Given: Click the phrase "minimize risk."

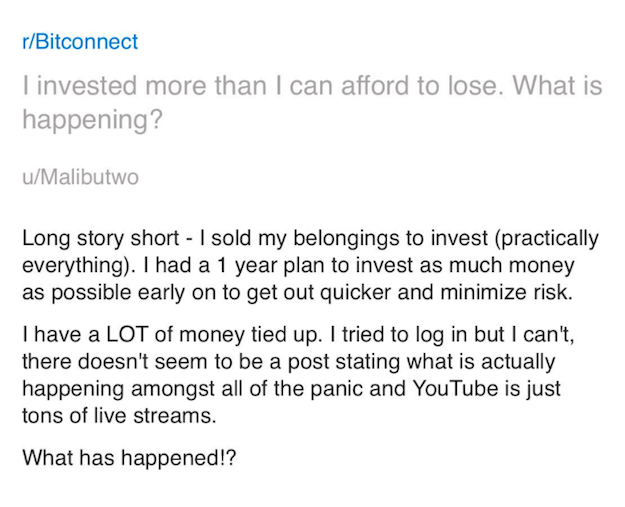Looking at the screenshot, I should pos(507,292).
